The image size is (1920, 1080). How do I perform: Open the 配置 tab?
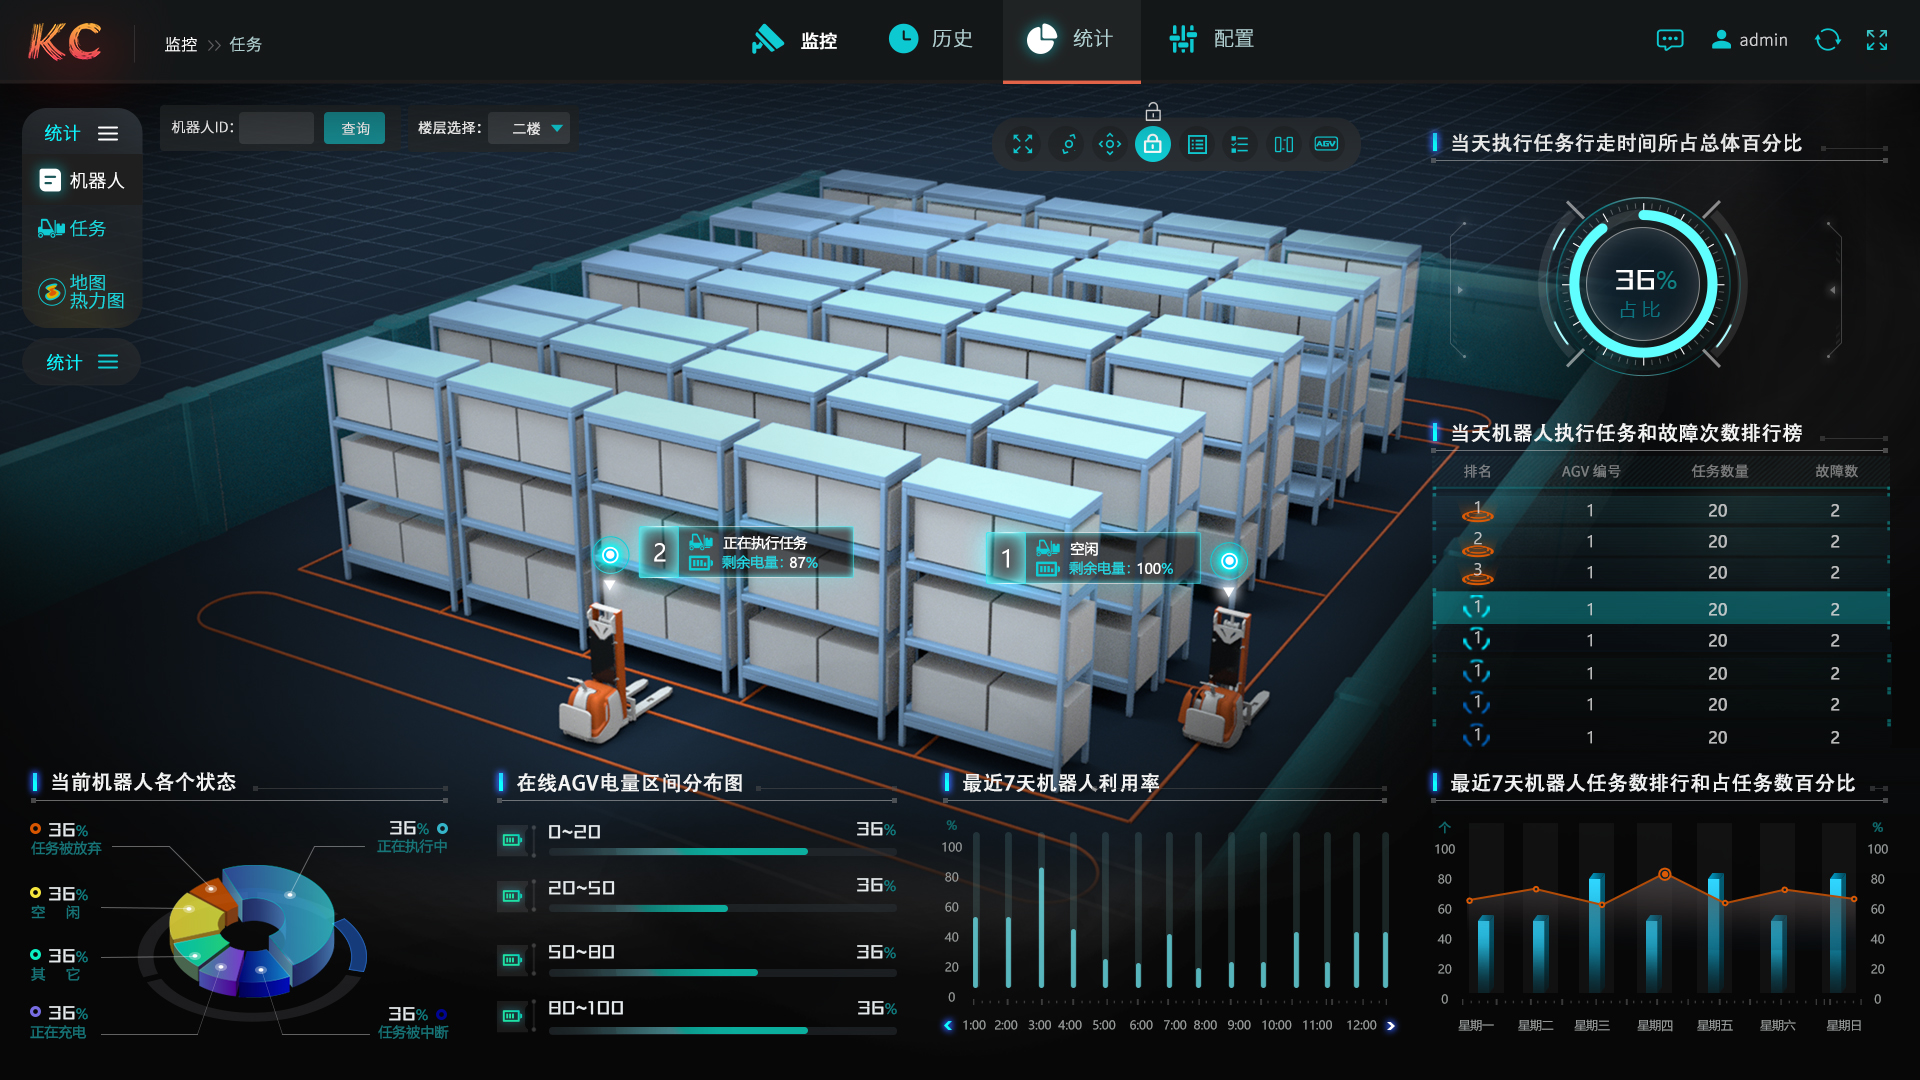1212,39
